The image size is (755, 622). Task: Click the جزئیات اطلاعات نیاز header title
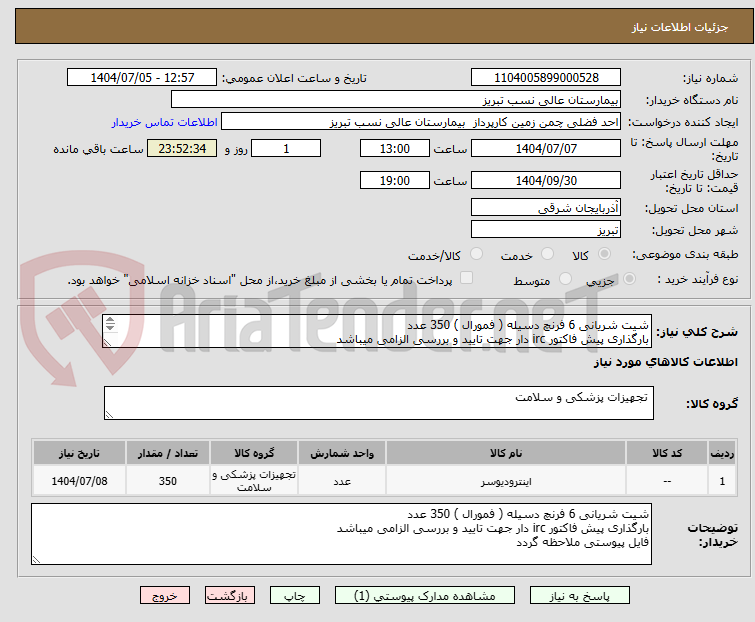pyautogui.click(x=679, y=27)
